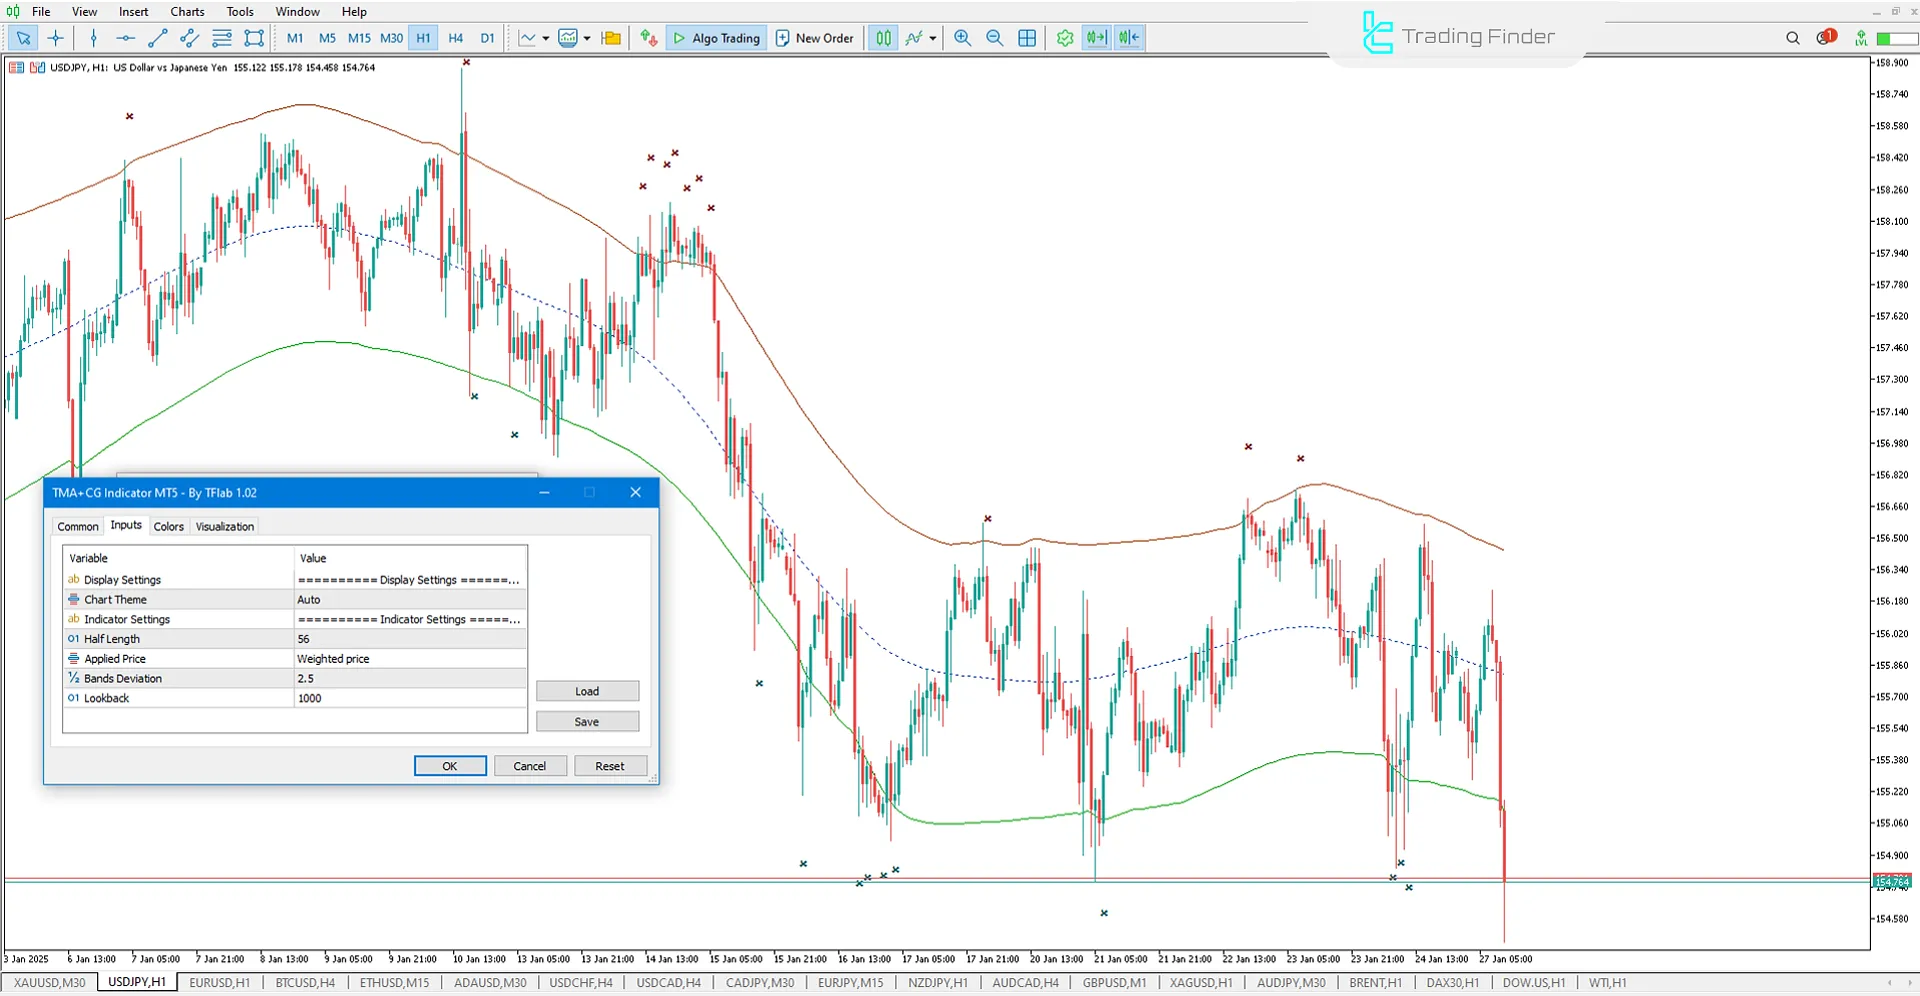This screenshot has height=996, width=1920.
Task: Enable Algo Trading
Action: pos(716,37)
